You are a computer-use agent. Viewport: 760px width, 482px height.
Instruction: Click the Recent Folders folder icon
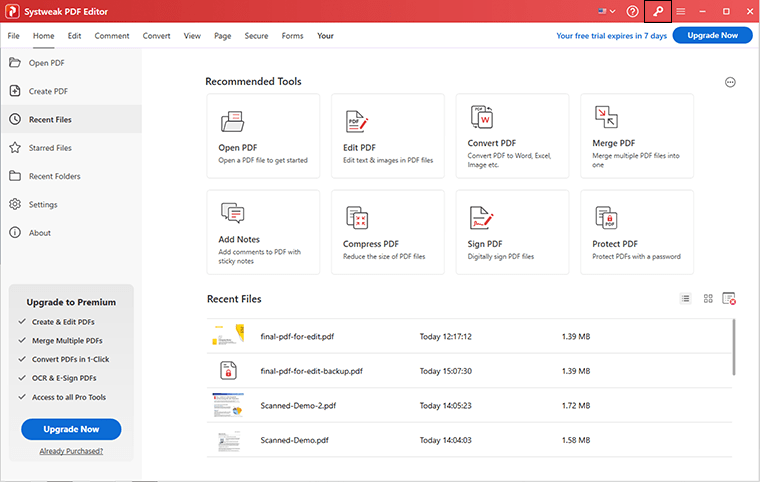click(x=15, y=176)
